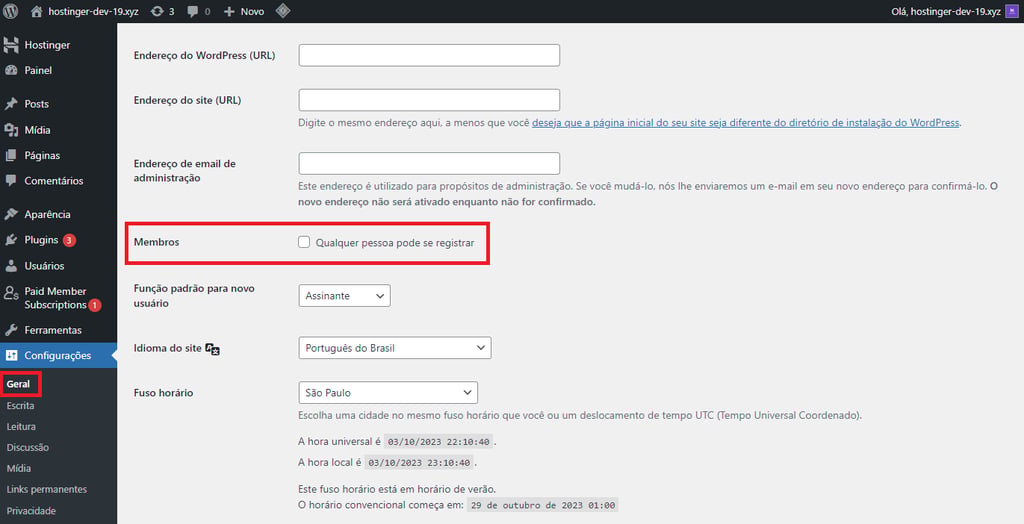Click the Membros label

(x=156, y=242)
